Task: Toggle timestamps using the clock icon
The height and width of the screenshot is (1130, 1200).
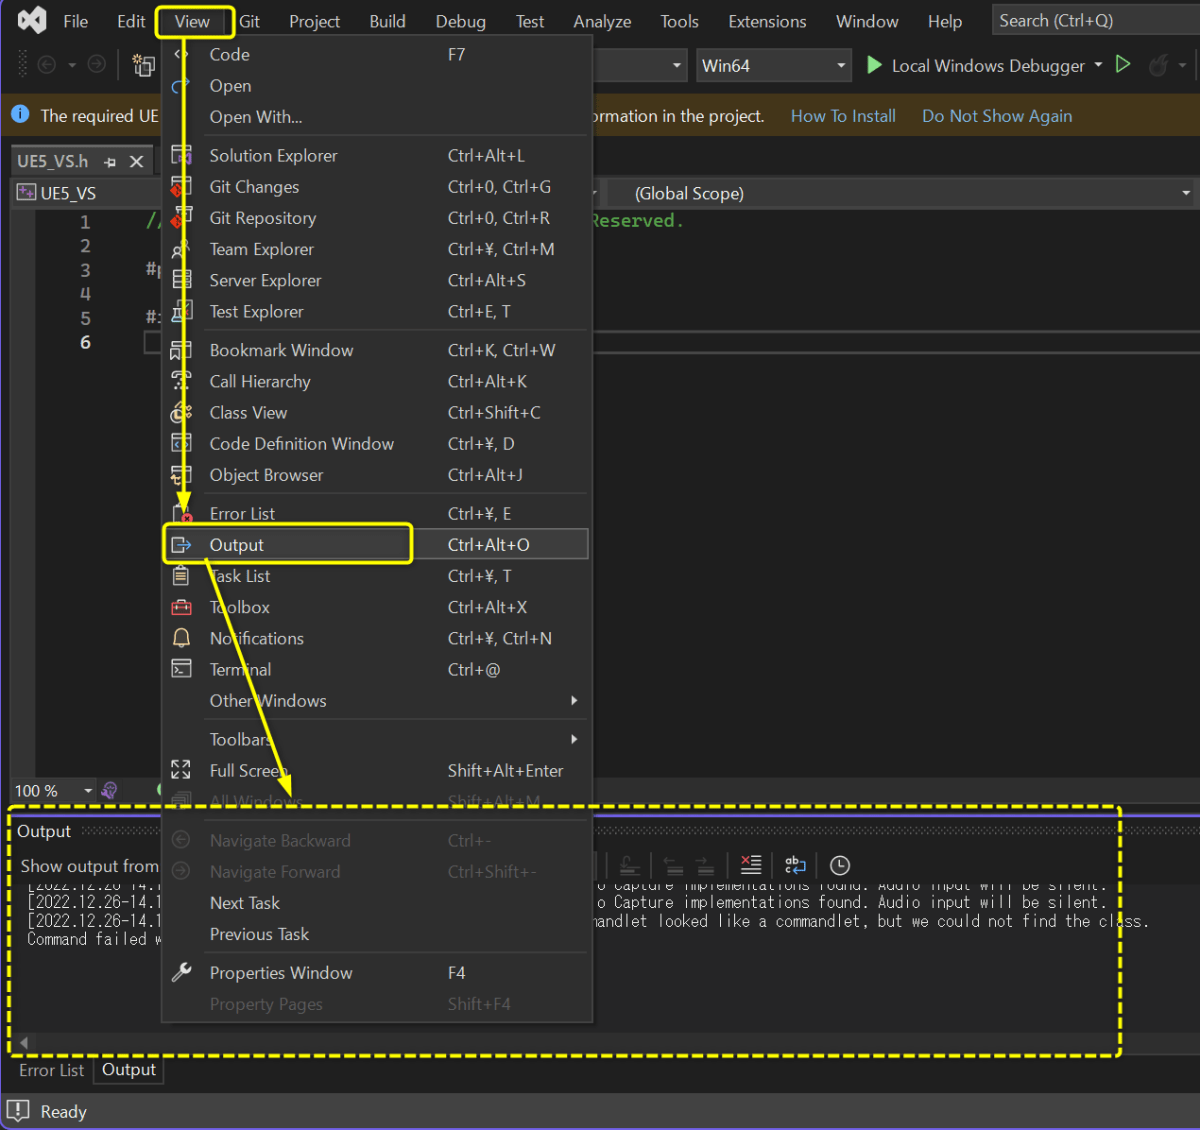Action: pyautogui.click(x=839, y=865)
